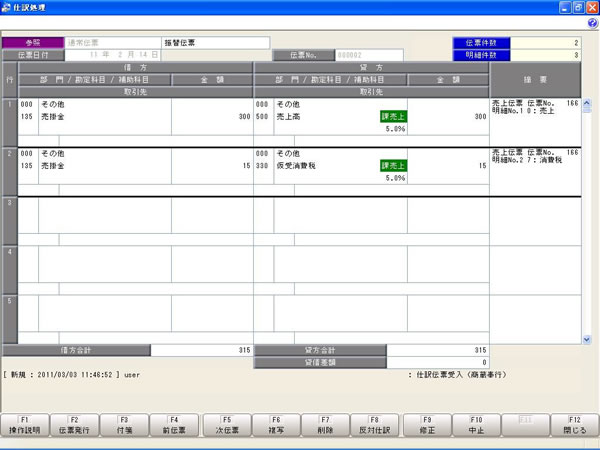Click the 貸方合計 total value 315
The image size is (600, 450).
pyautogui.click(x=438, y=350)
